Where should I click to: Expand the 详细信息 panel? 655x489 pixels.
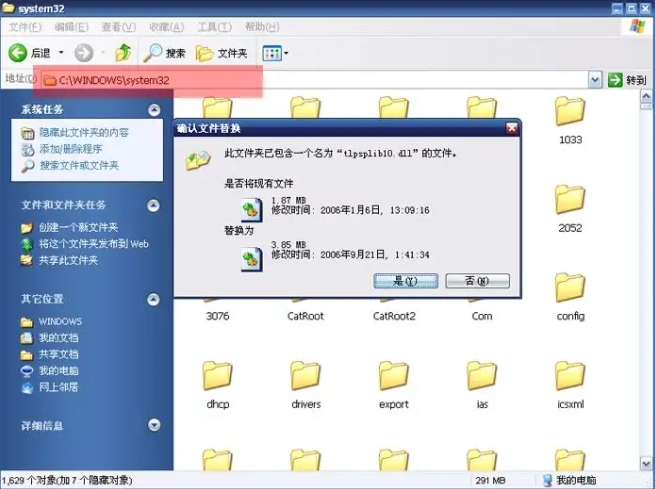pyautogui.click(x=154, y=425)
